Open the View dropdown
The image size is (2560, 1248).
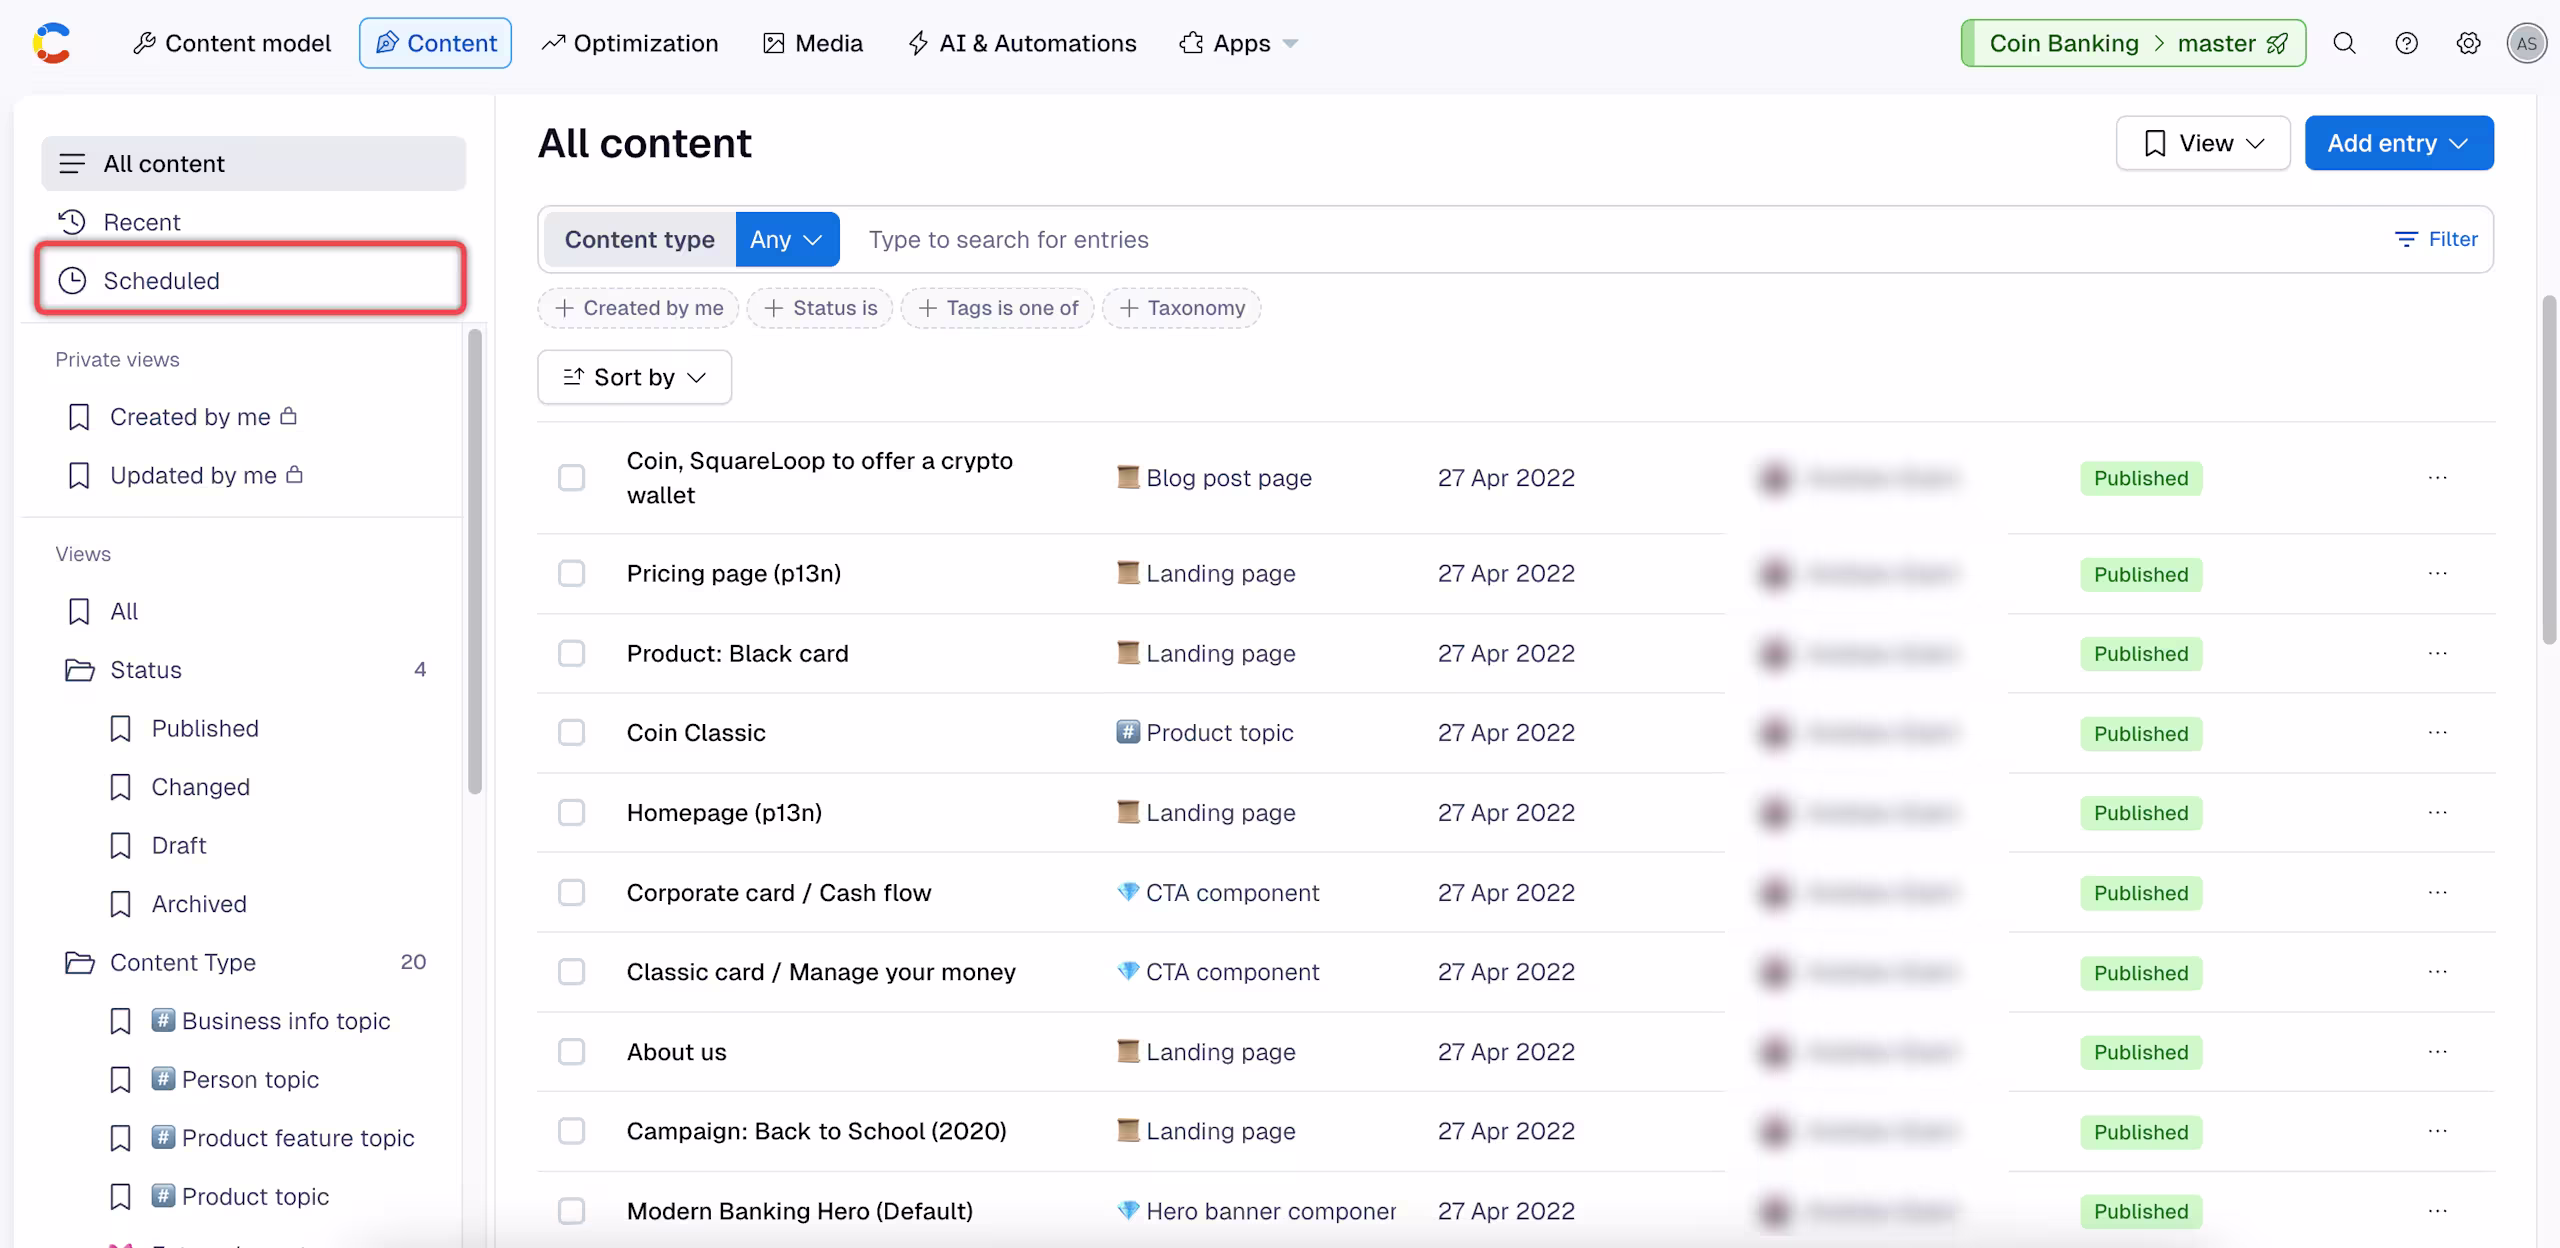tap(2203, 143)
